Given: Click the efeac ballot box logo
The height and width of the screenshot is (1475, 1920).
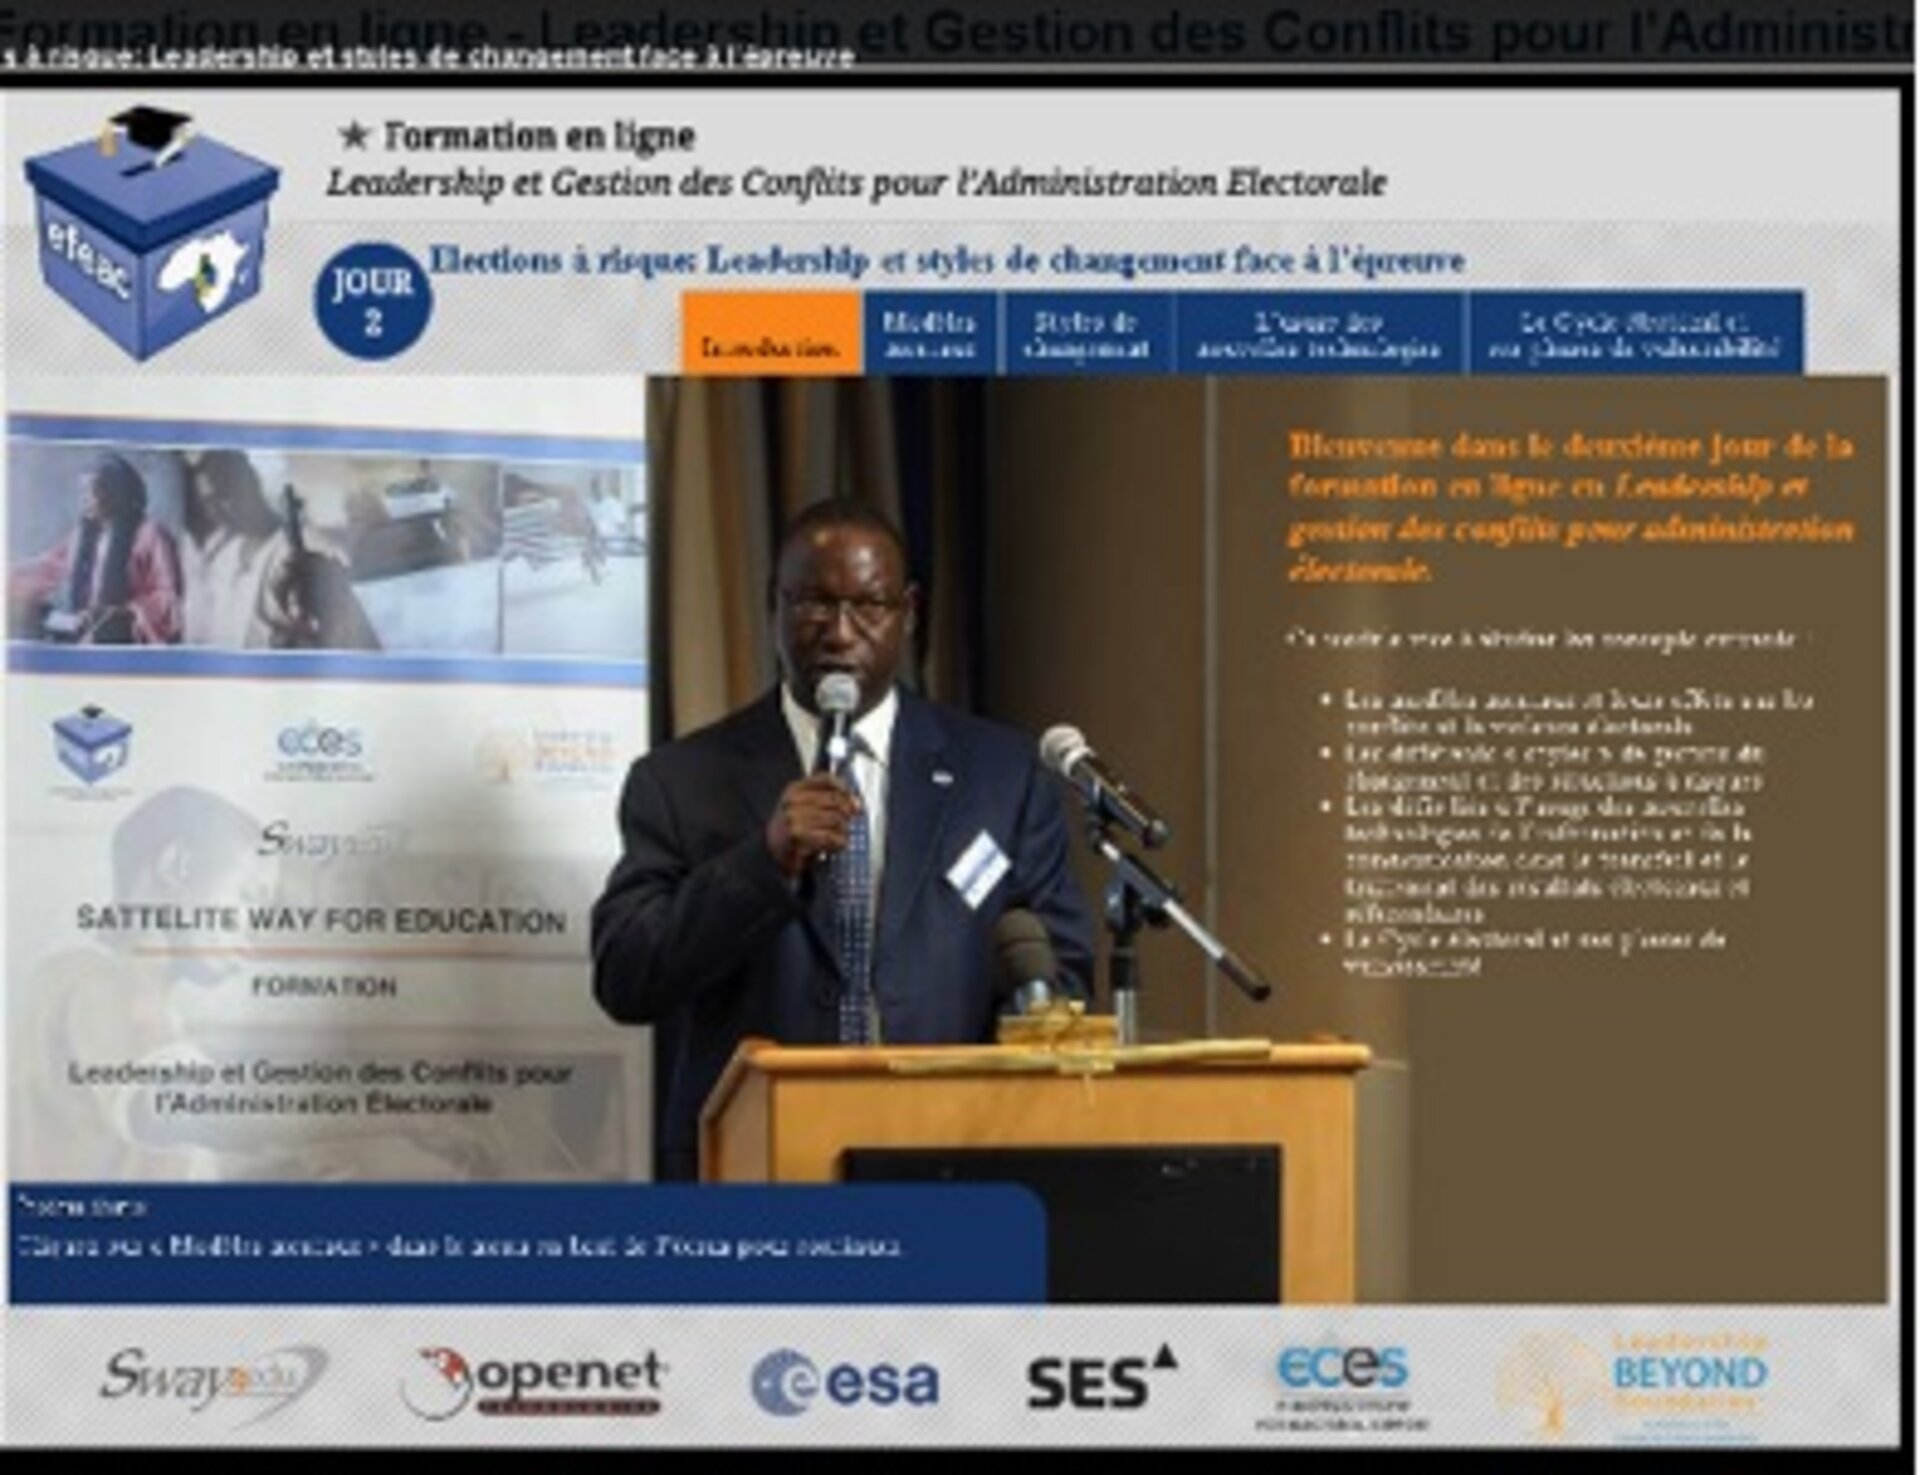Looking at the screenshot, I should [150, 235].
